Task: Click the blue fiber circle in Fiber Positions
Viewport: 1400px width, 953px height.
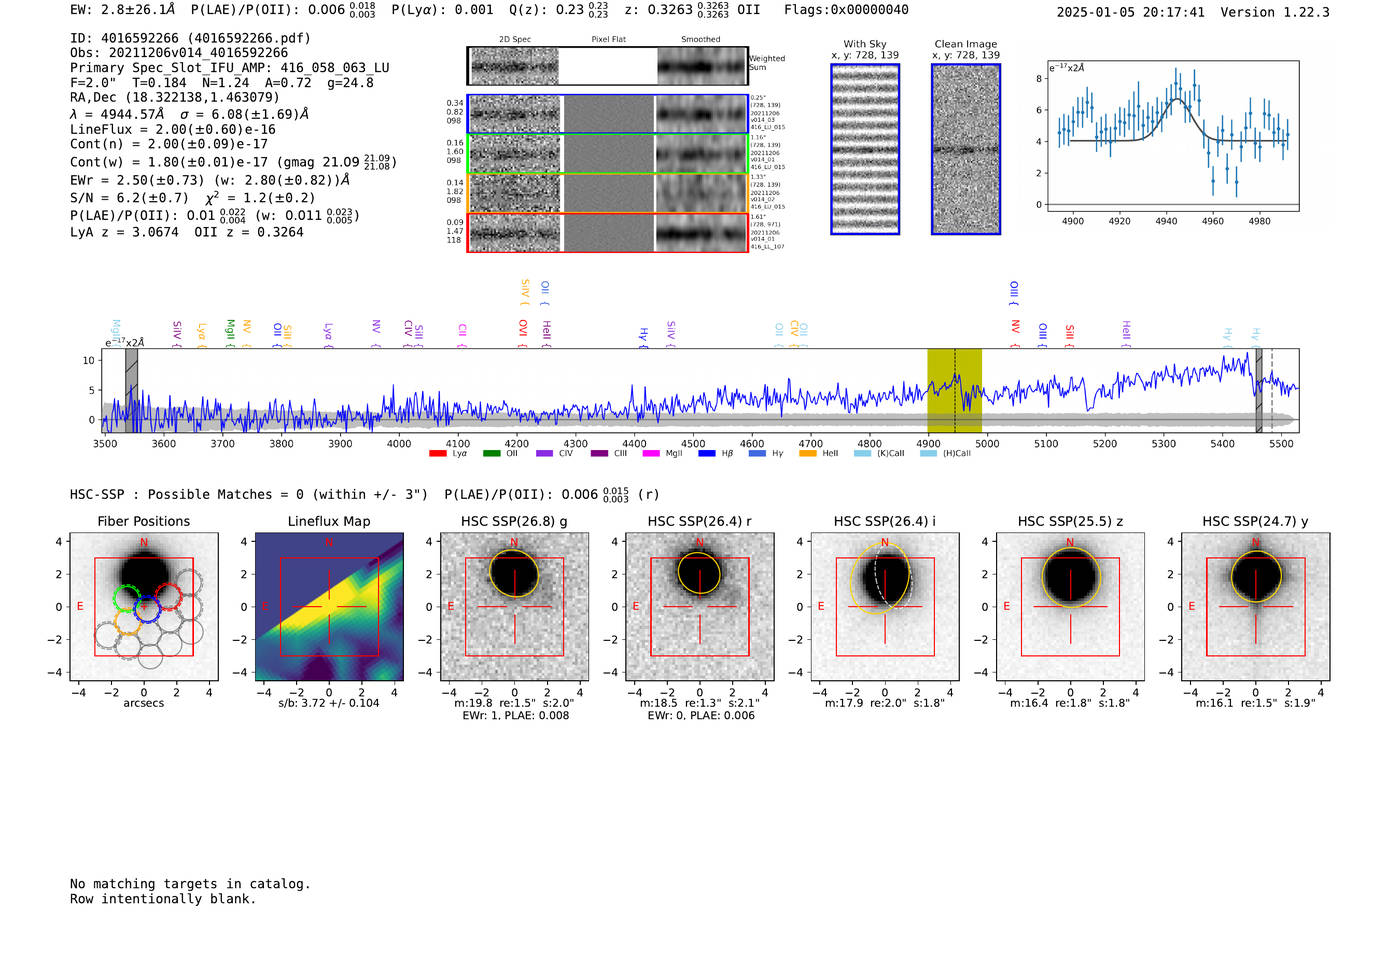Action: 146,607
